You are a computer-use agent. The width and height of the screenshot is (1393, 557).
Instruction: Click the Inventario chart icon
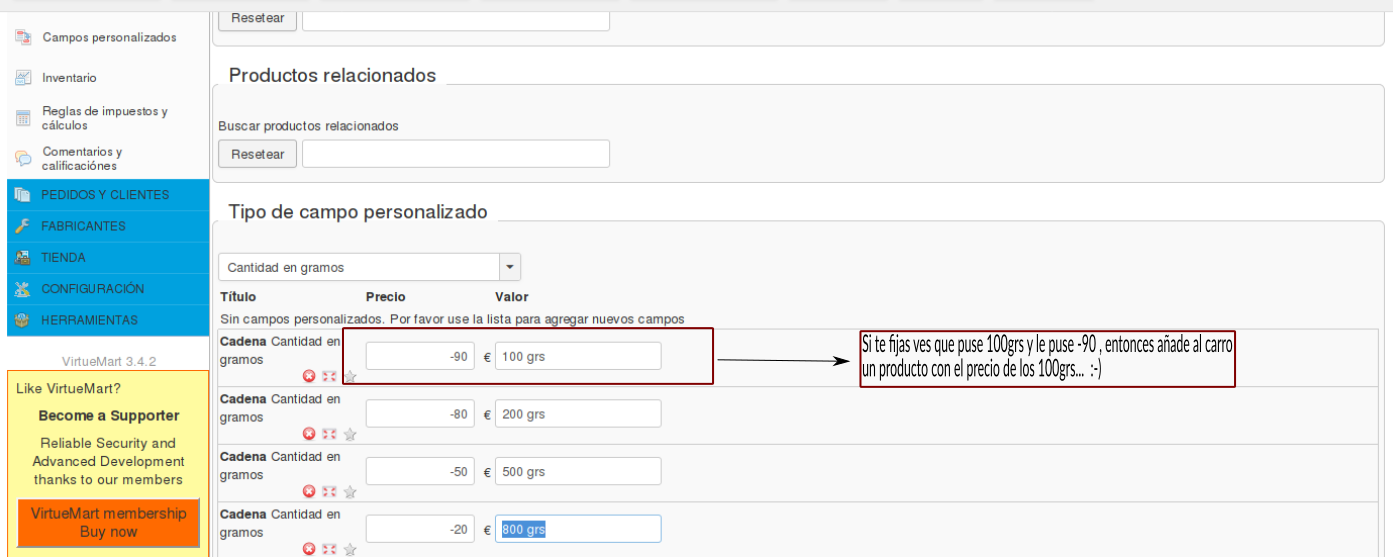[23, 77]
